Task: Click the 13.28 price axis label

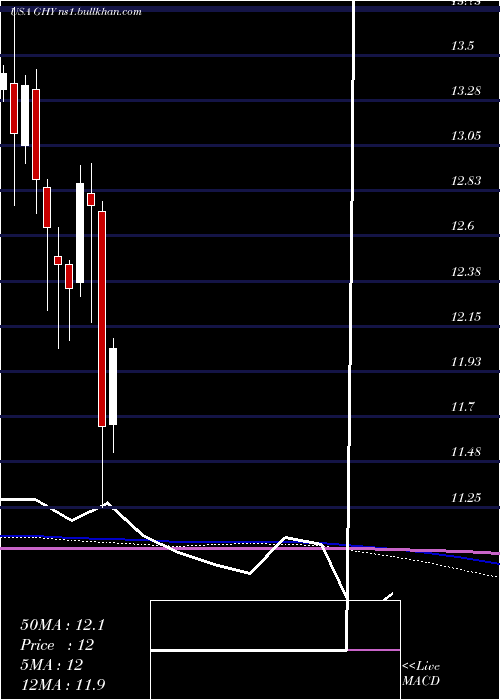Action: 466,91
